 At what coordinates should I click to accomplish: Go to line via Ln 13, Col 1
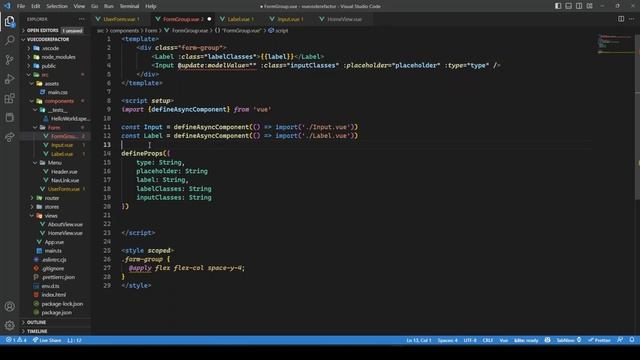[x=419, y=340]
